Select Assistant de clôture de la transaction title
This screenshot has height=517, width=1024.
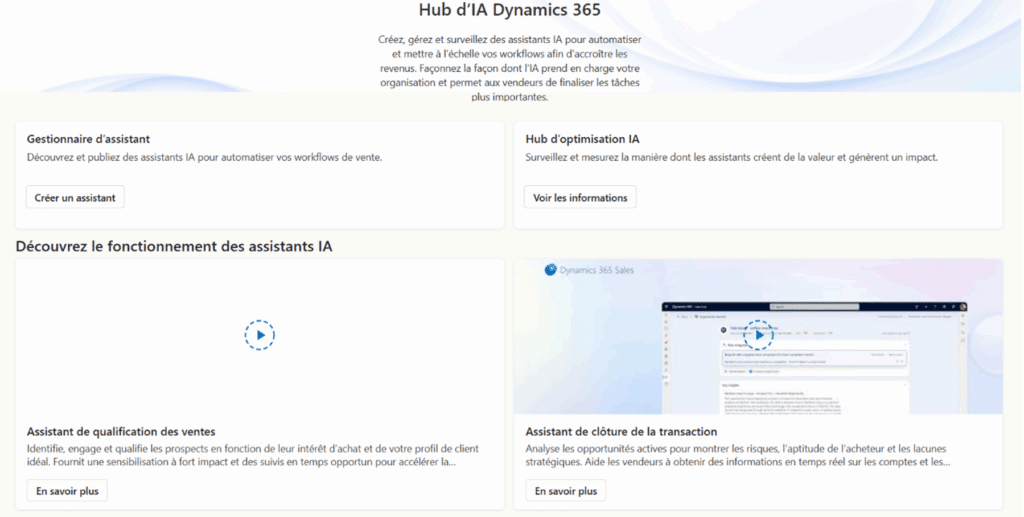[621, 431]
